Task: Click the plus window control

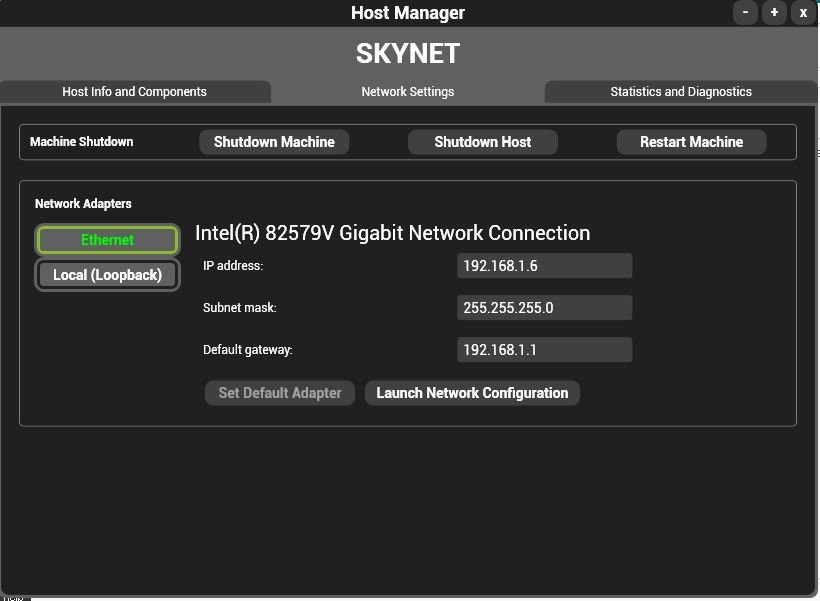Action: click(774, 12)
